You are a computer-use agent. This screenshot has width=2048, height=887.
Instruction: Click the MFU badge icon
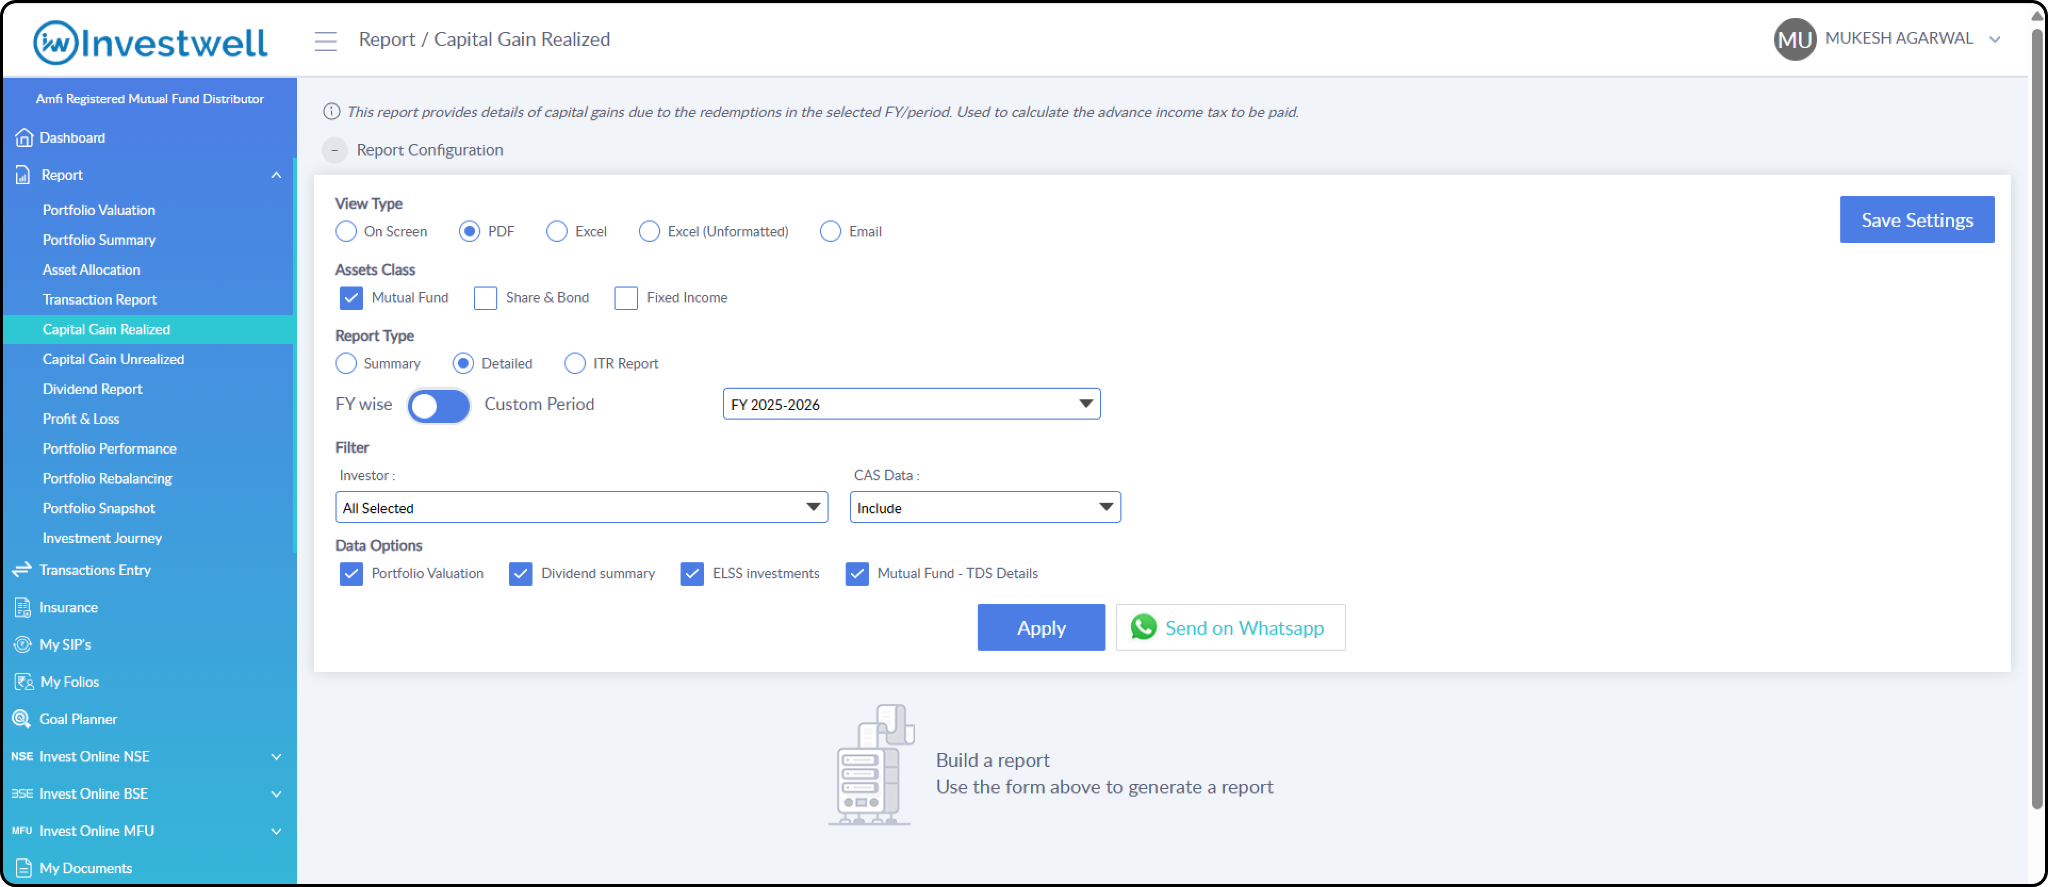[x=22, y=830]
